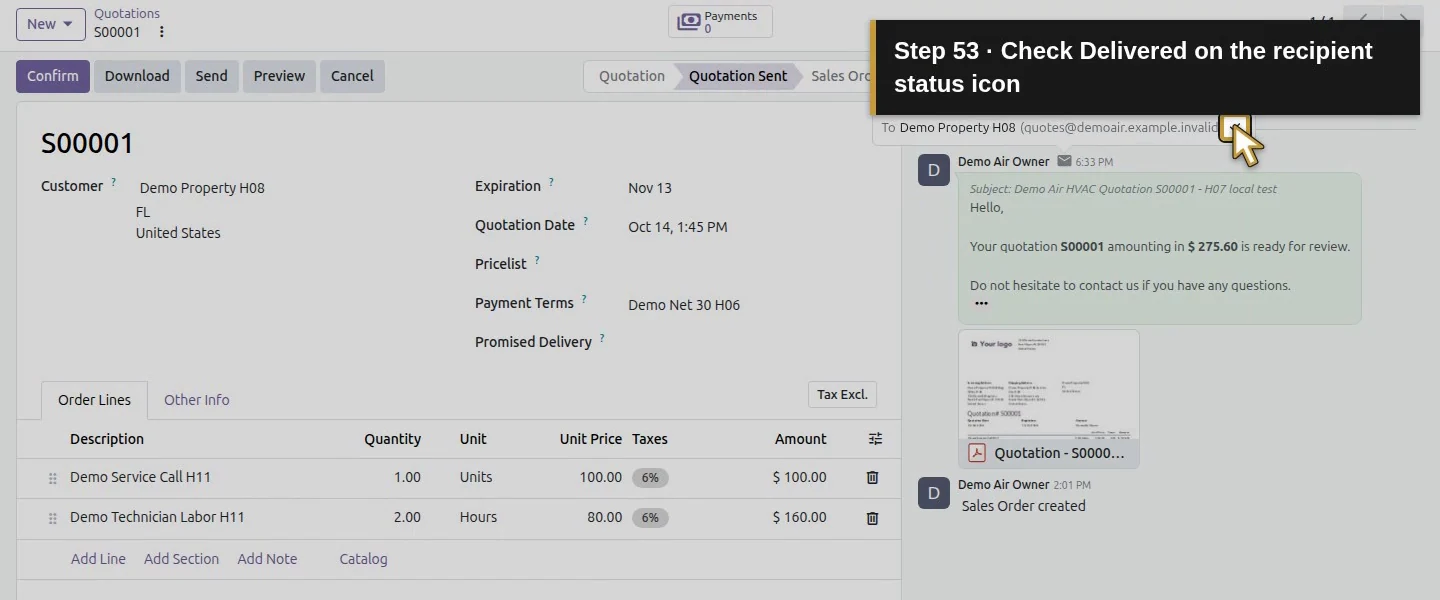The width and height of the screenshot is (1440, 600).
Task: Show help tooltip for Payment Terms
Action: pos(584,300)
